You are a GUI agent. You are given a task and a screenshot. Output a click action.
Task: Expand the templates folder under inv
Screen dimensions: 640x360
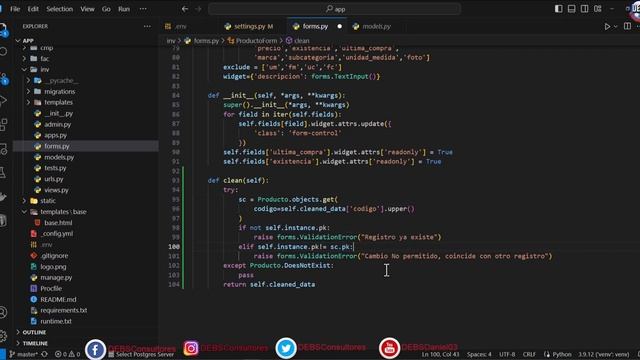pos(58,102)
